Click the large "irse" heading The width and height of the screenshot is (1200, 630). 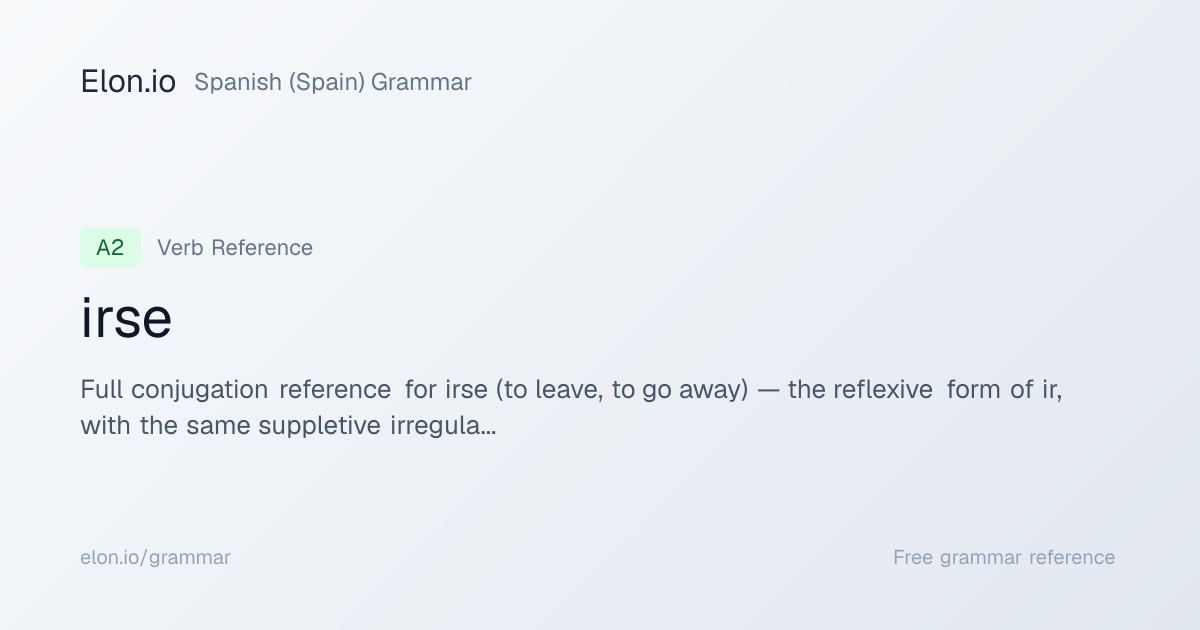(126, 319)
